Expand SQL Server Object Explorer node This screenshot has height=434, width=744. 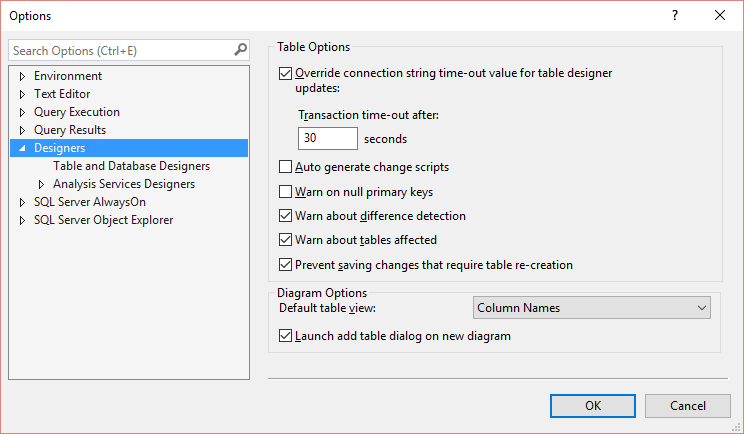(23, 220)
